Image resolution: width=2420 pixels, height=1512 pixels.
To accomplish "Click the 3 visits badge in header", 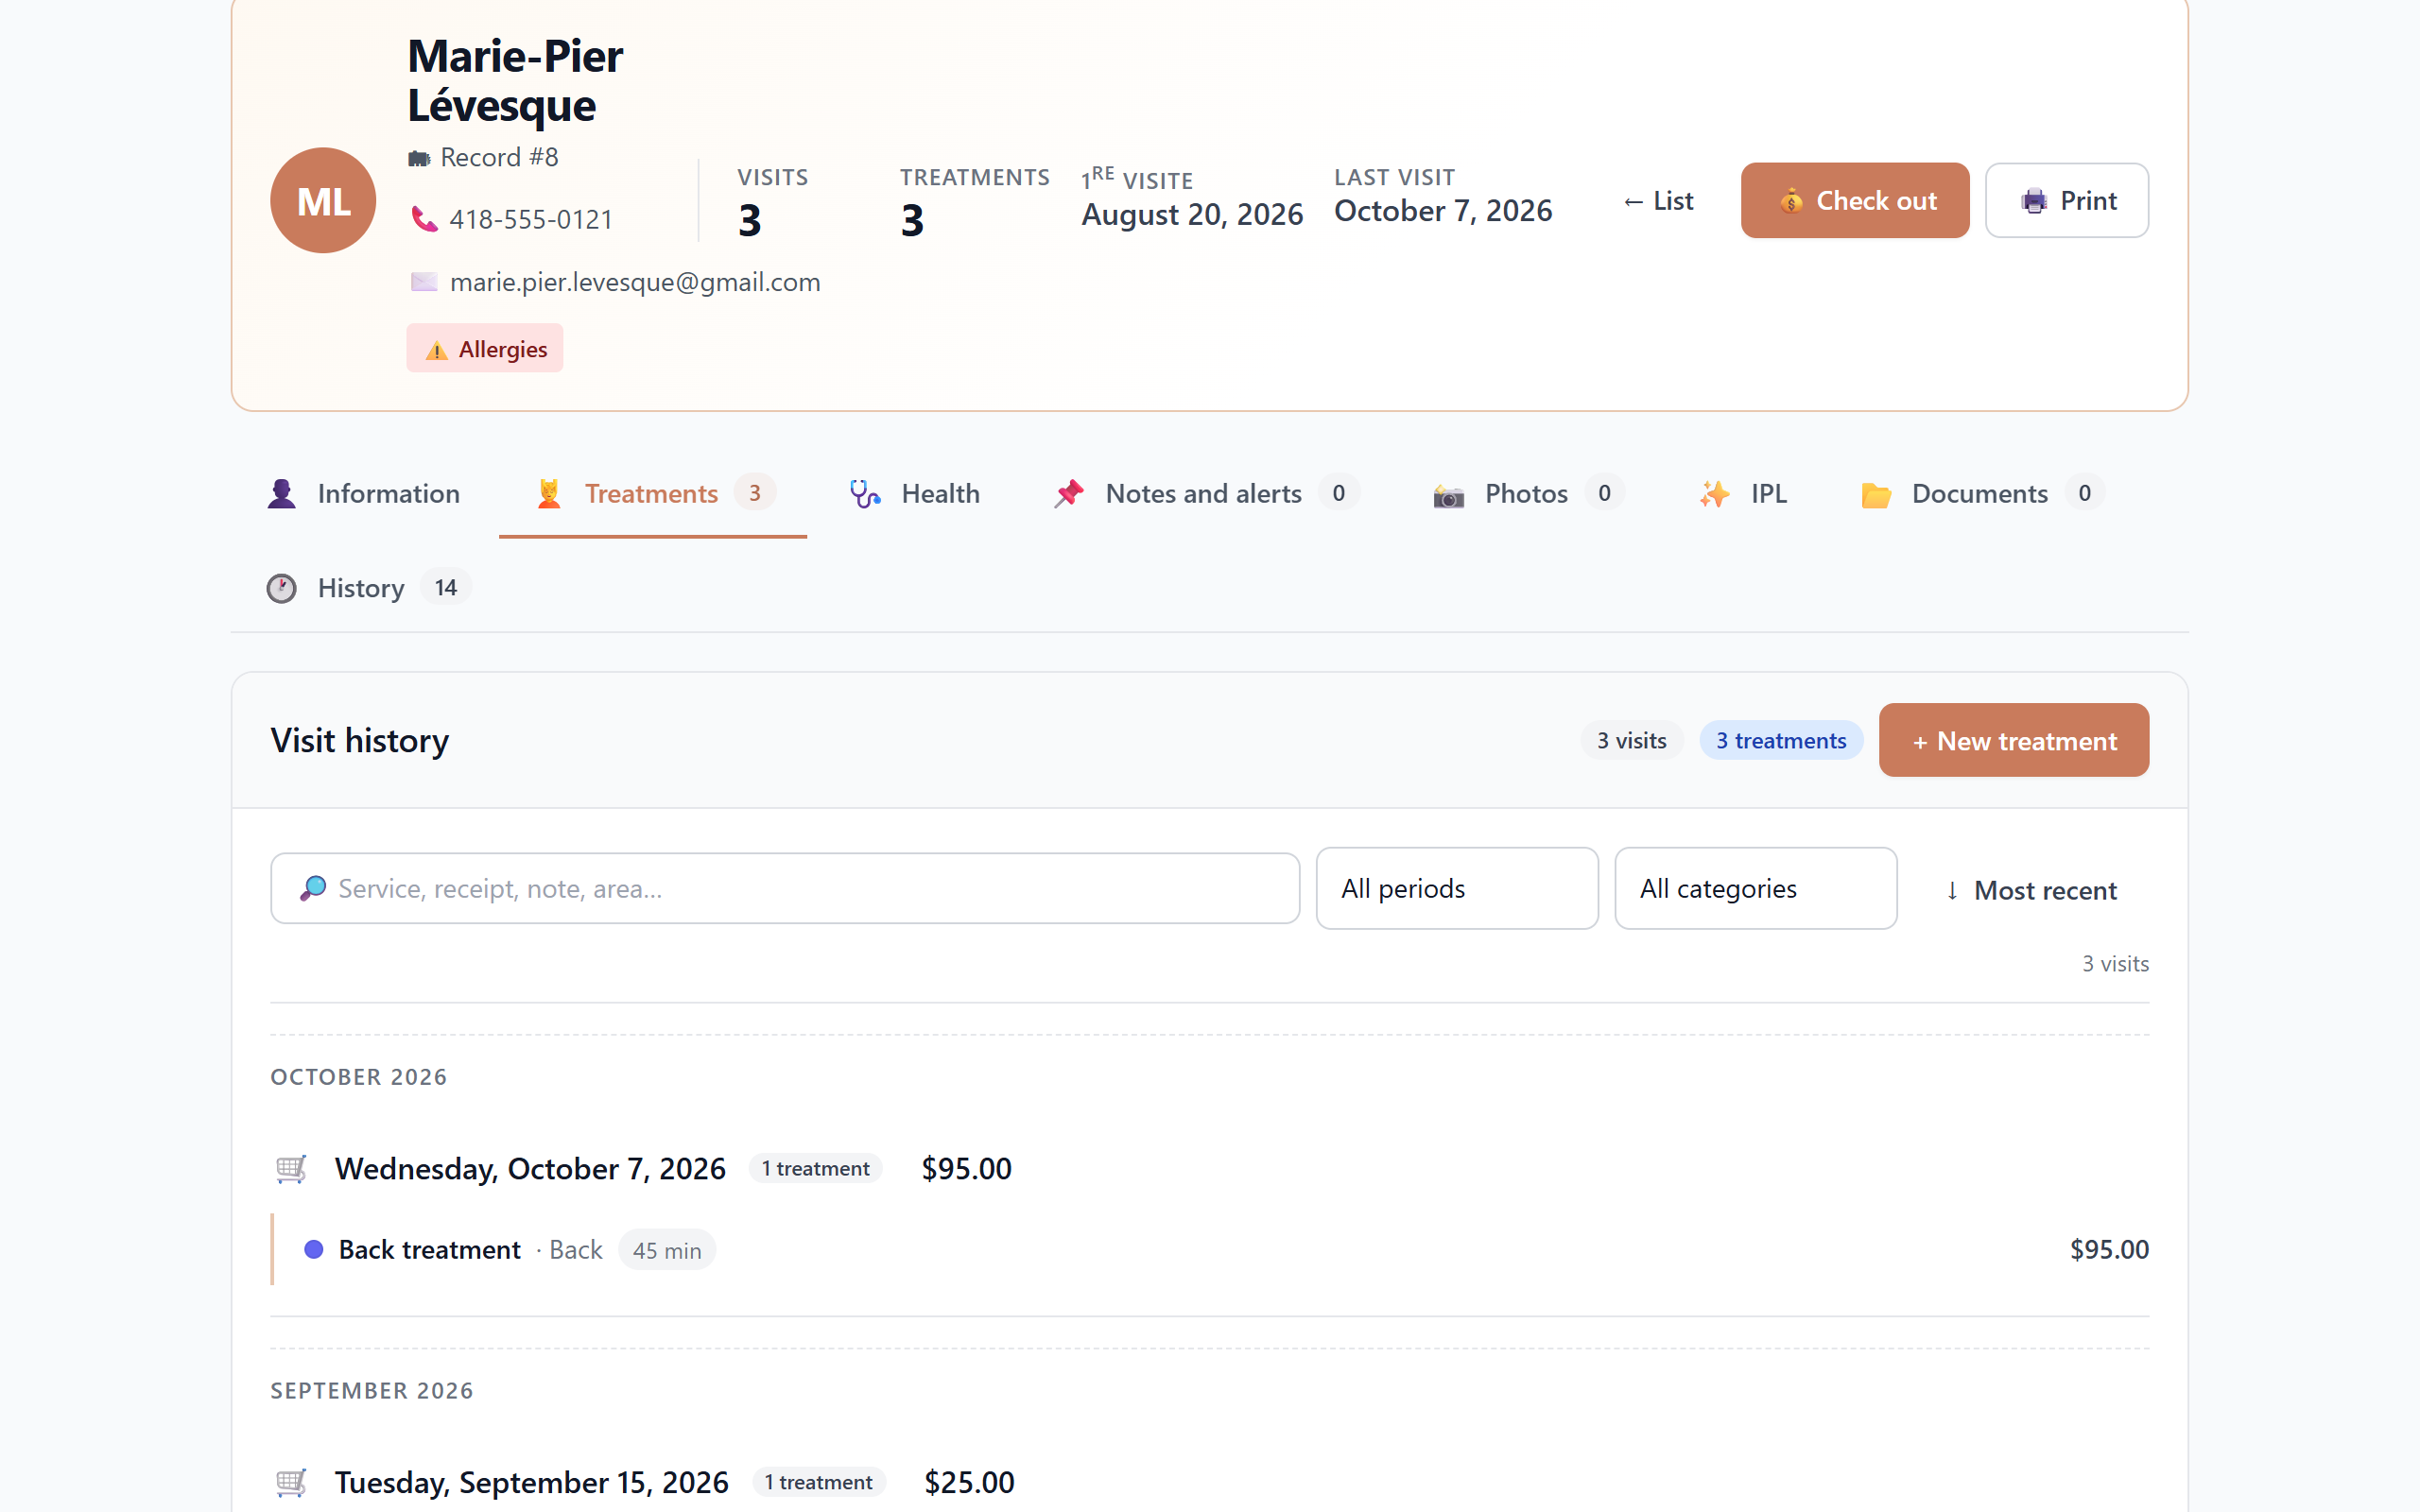I will [1632, 740].
